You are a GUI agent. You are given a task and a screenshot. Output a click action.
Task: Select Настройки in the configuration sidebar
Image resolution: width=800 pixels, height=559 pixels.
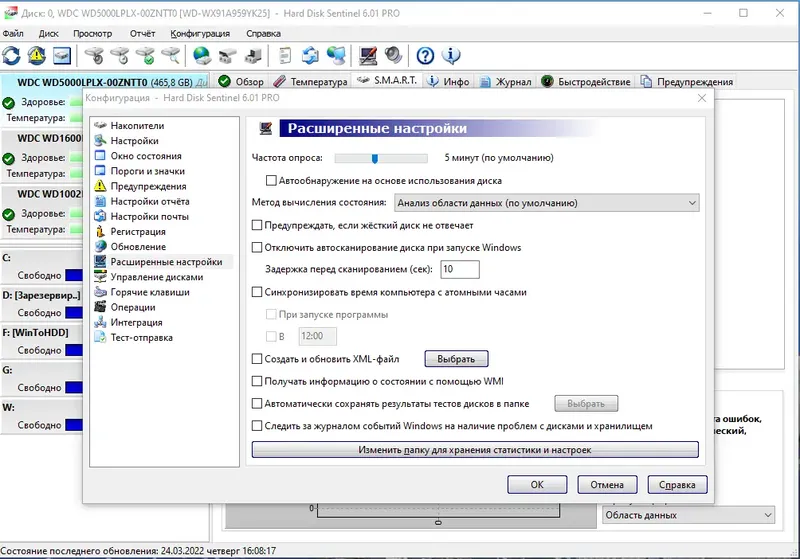tap(134, 141)
